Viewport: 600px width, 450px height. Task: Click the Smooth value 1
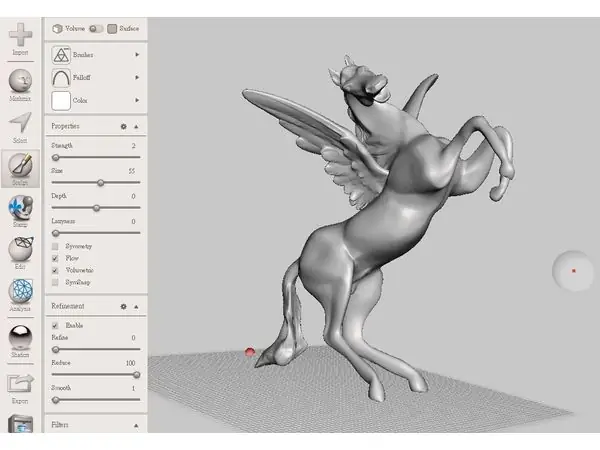[x=133, y=388]
